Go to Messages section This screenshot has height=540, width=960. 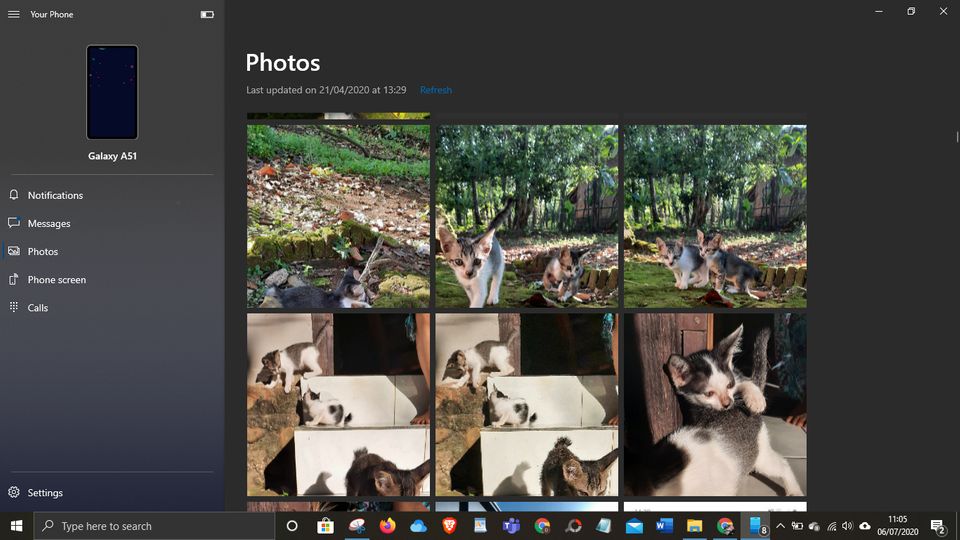click(49, 223)
